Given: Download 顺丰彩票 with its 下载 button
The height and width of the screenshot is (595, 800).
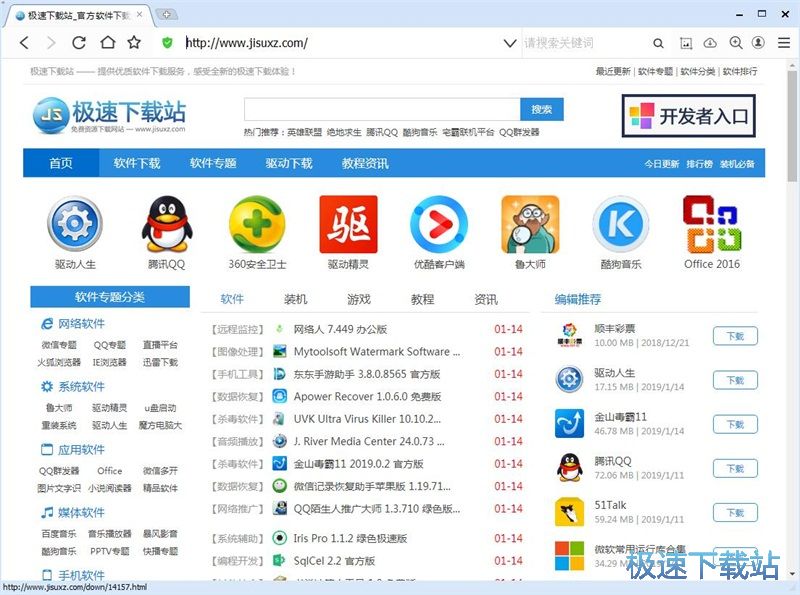Looking at the screenshot, I should [x=735, y=336].
